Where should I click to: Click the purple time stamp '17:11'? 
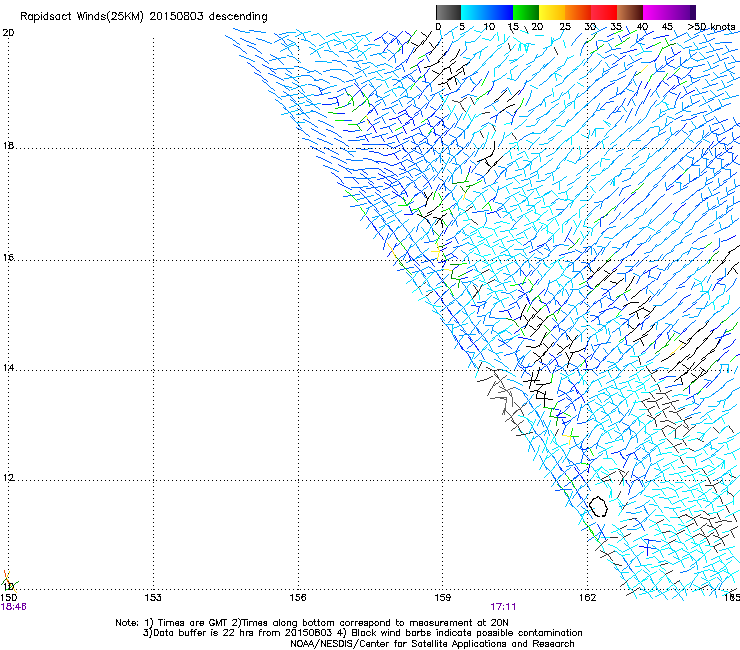point(503,607)
